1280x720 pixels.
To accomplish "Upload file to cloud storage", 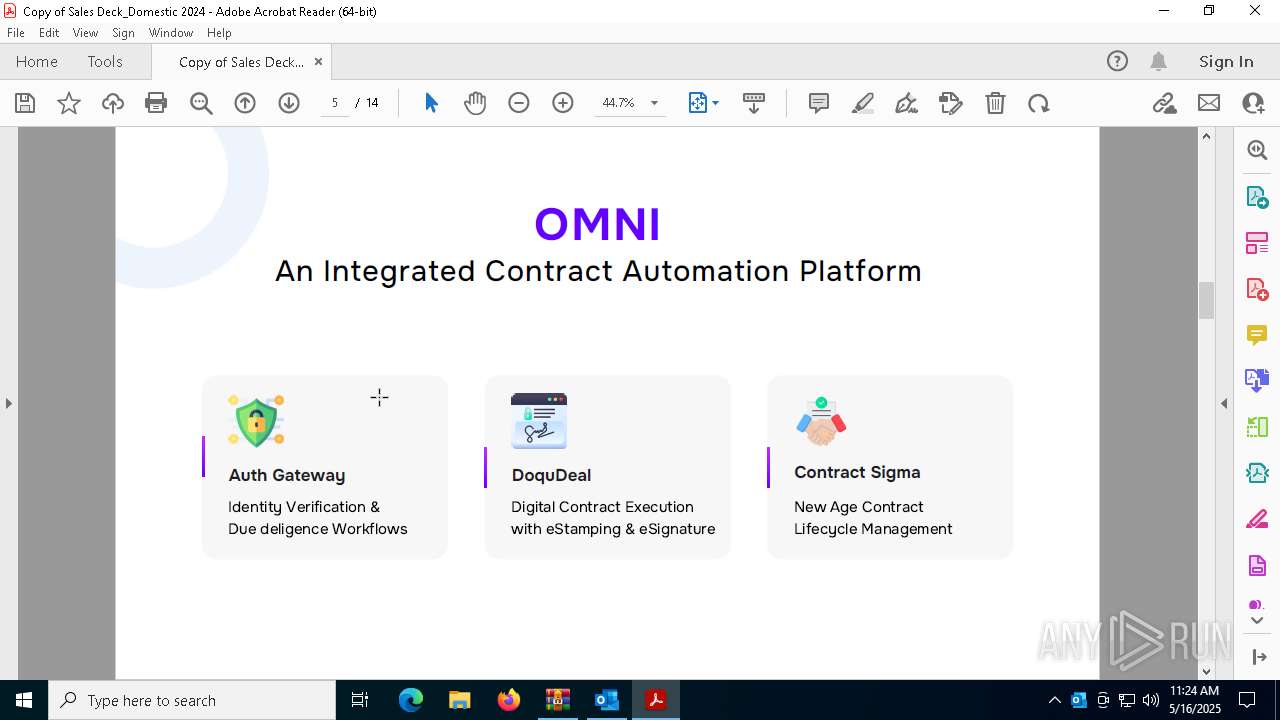I will 113,103.
